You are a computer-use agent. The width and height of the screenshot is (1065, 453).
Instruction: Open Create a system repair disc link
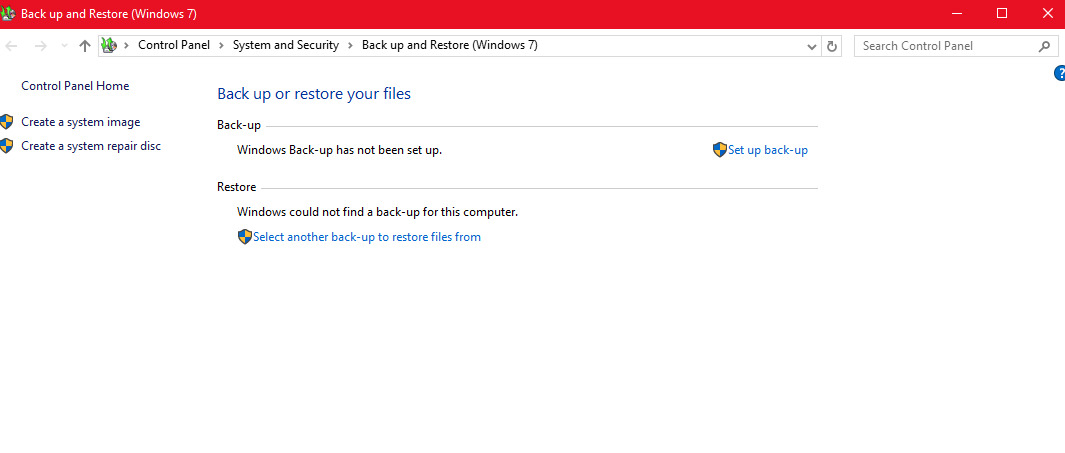(x=91, y=146)
